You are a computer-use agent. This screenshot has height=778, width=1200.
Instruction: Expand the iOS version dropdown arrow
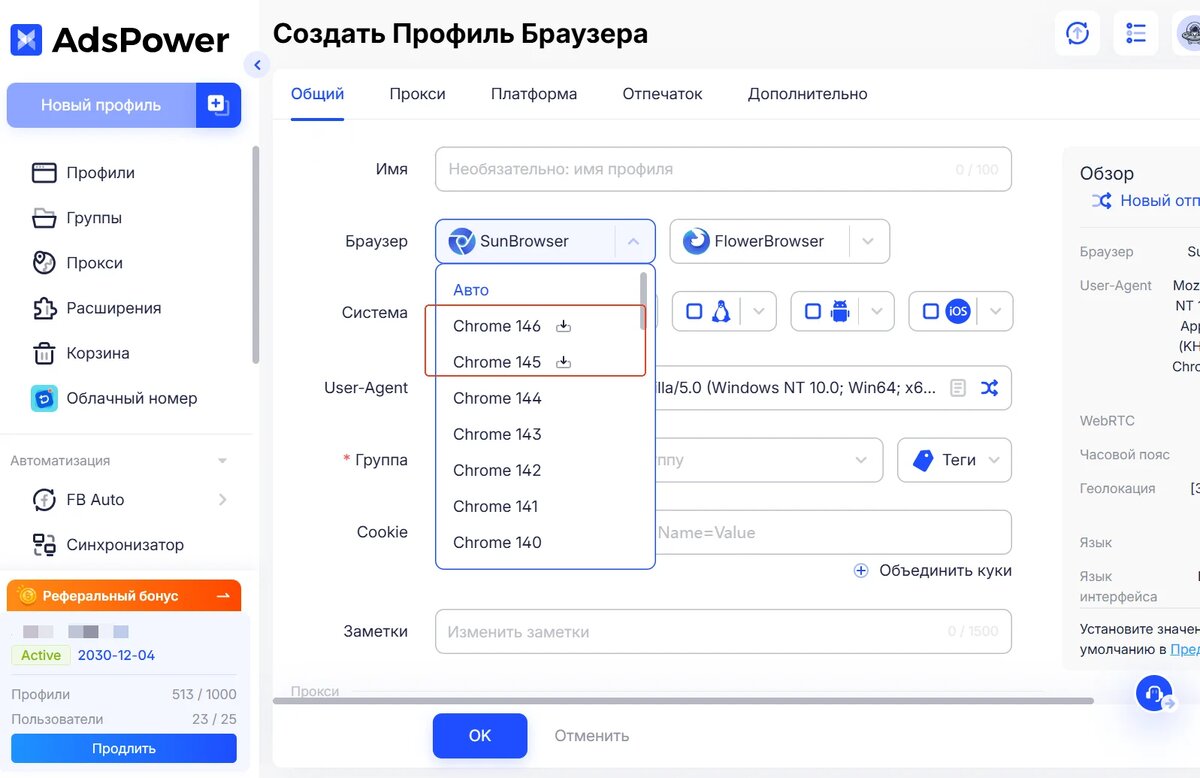click(x=995, y=312)
